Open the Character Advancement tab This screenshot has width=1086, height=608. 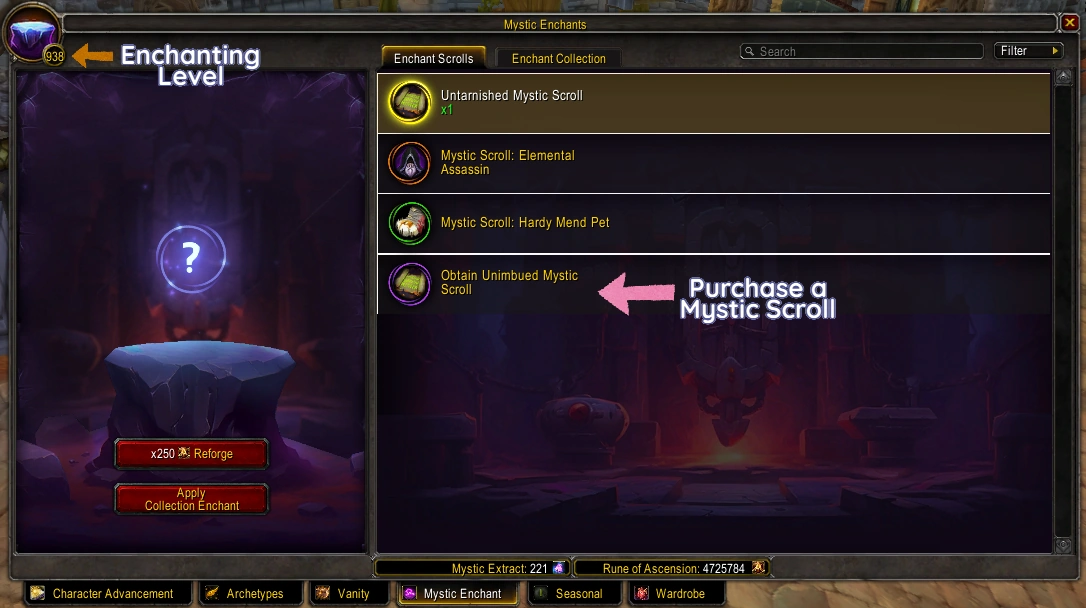(108, 593)
